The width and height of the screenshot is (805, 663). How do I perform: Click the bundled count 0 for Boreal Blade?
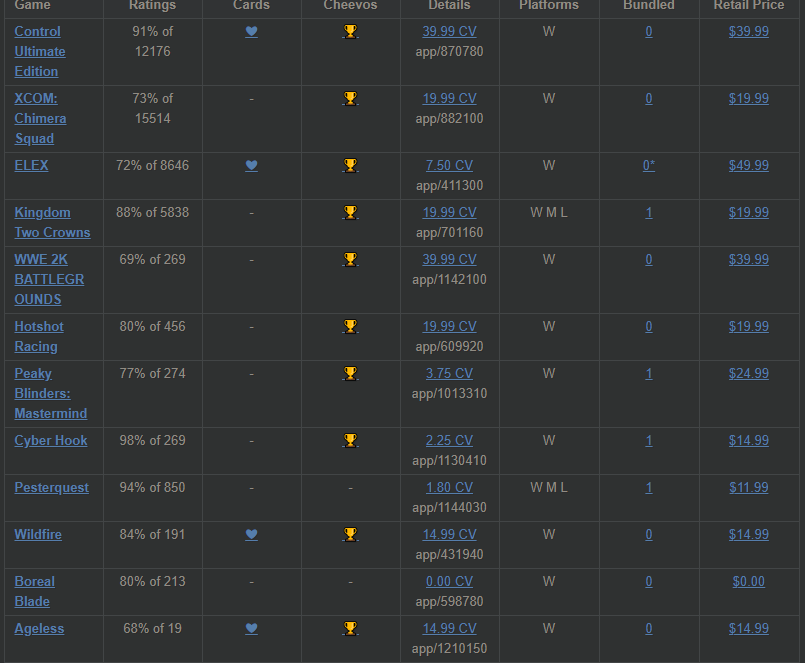pyautogui.click(x=648, y=581)
